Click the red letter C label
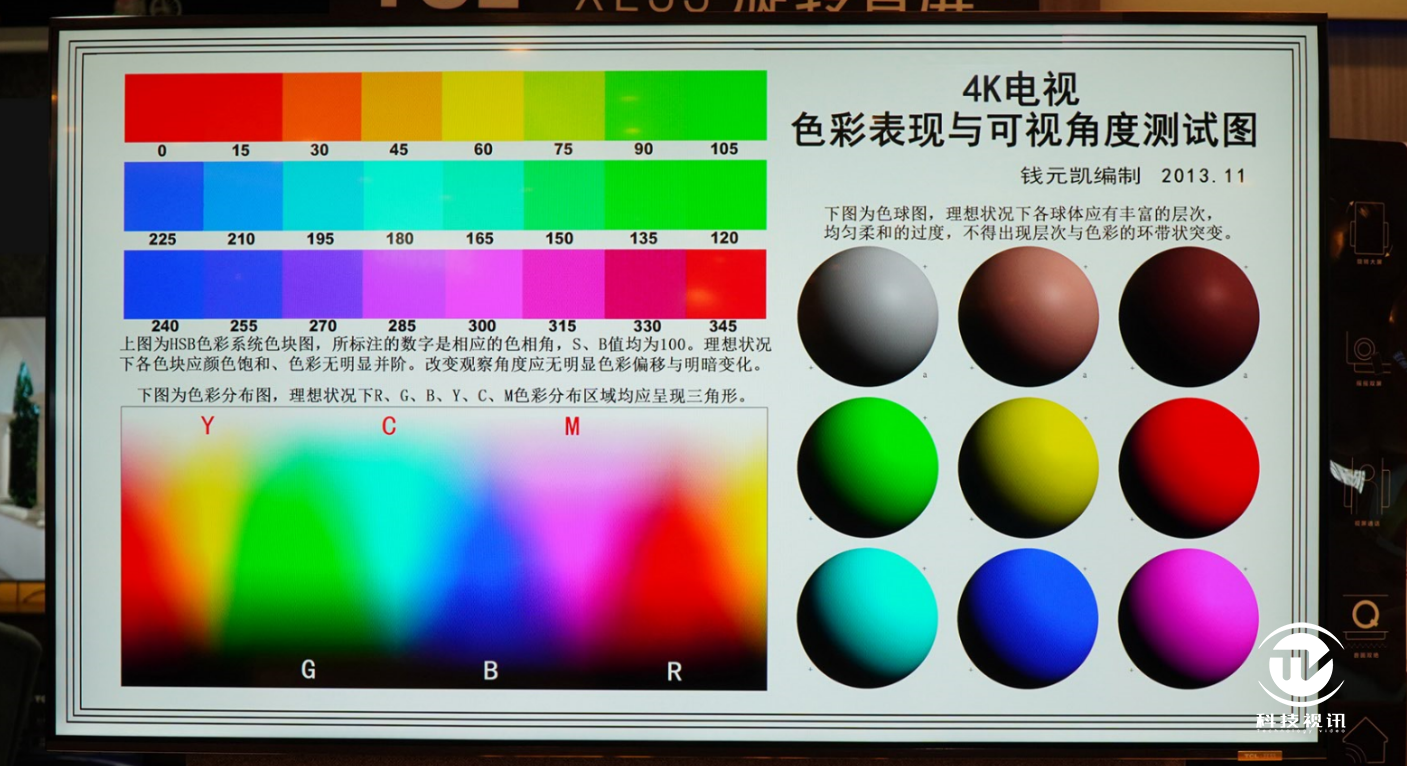Screen dimensions: 1407x766 click(389, 427)
